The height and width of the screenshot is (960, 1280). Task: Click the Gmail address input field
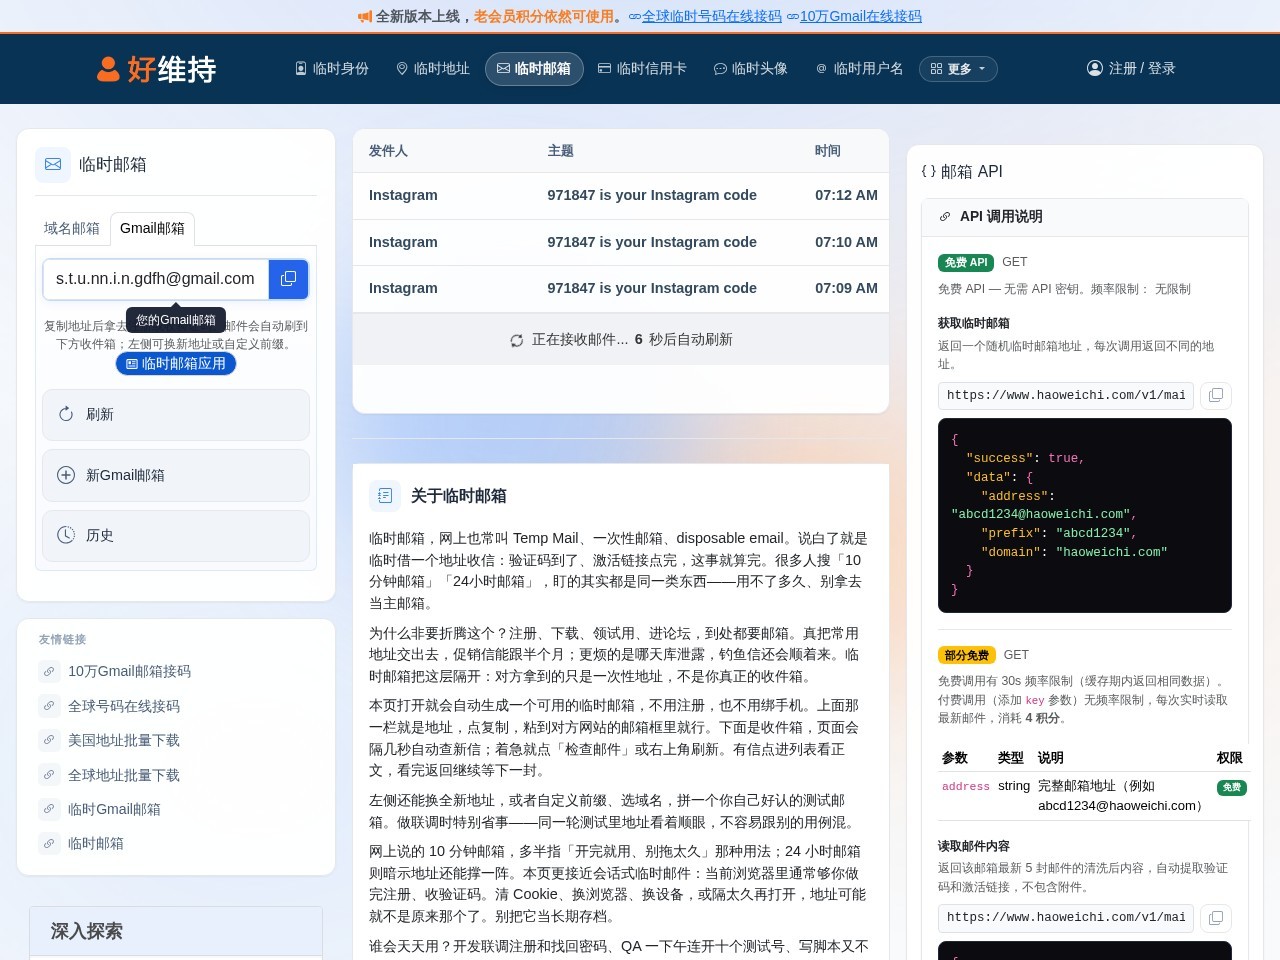(156, 279)
